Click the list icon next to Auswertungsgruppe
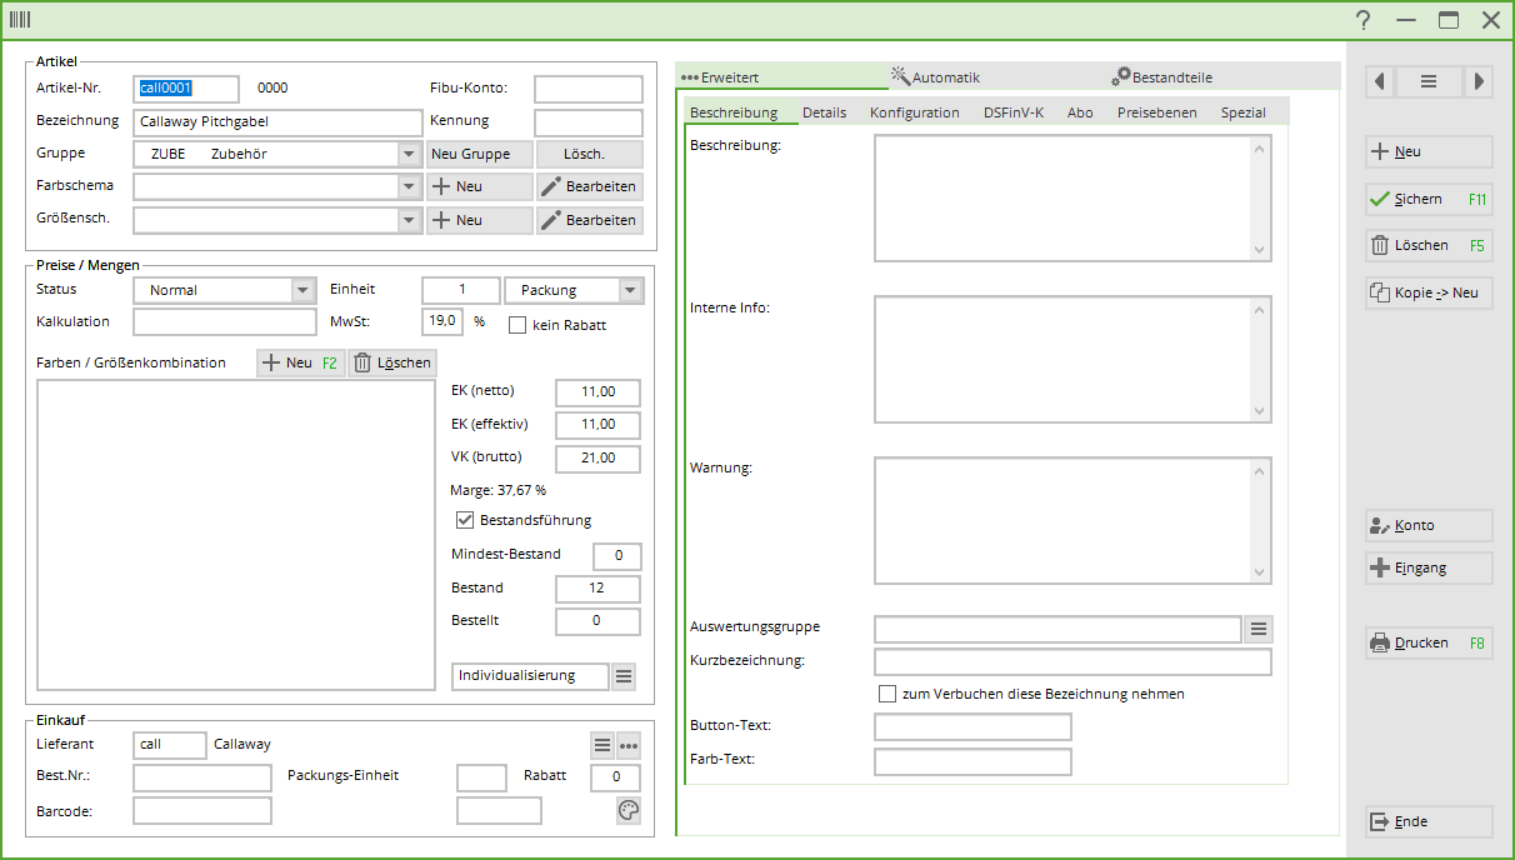Screen dimensions: 1515x860 (1258, 629)
